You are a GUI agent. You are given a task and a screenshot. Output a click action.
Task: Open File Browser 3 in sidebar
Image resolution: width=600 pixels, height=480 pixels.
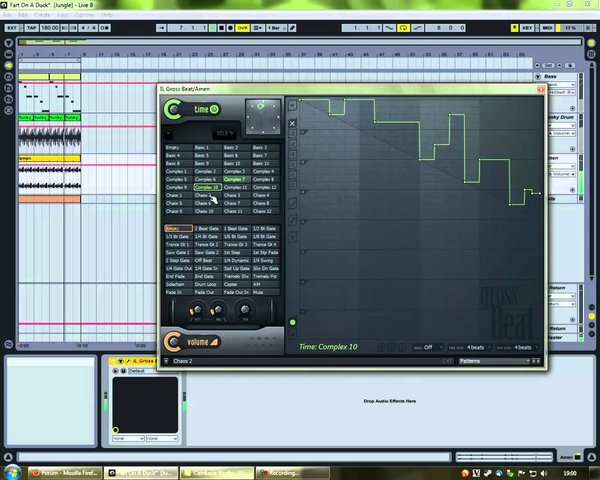pyautogui.click(x=8, y=99)
